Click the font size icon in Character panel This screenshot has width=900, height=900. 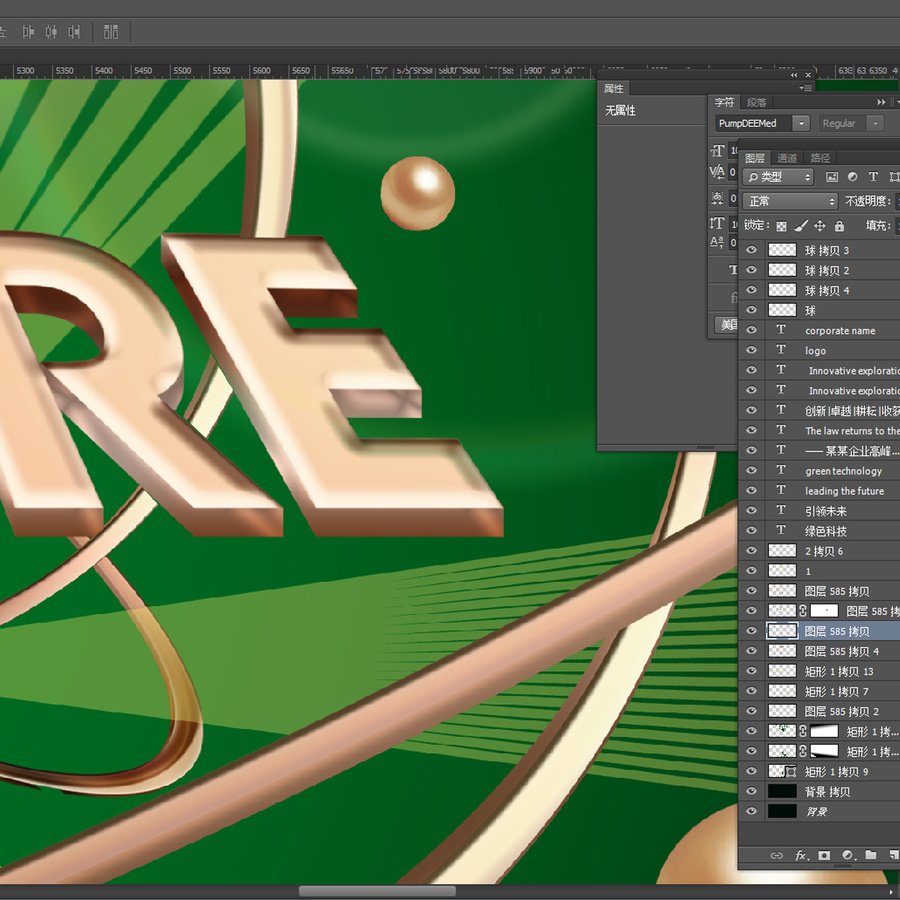click(x=717, y=151)
